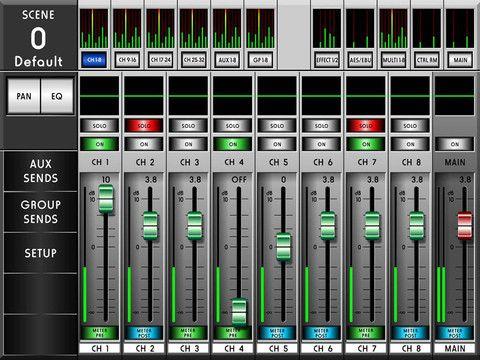Solo channel CH 4
This screenshot has height=360, width=480.
(x=232, y=126)
